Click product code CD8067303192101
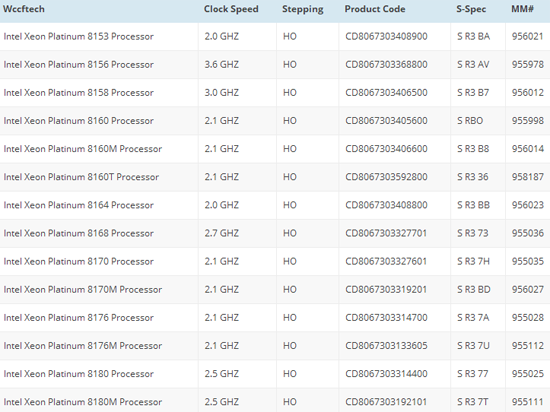 pos(386,402)
